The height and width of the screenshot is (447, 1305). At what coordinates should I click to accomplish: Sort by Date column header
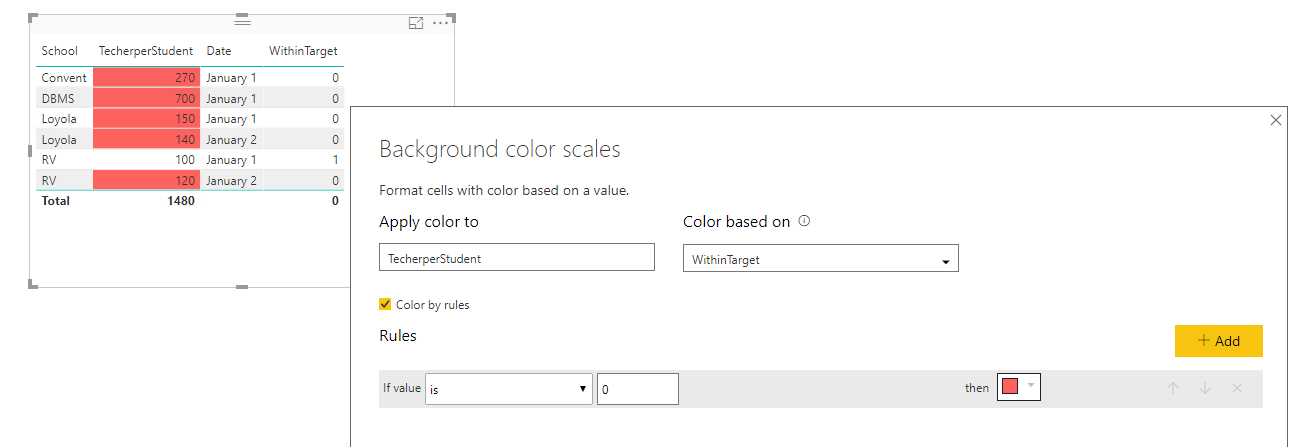(x=219, y=51)
